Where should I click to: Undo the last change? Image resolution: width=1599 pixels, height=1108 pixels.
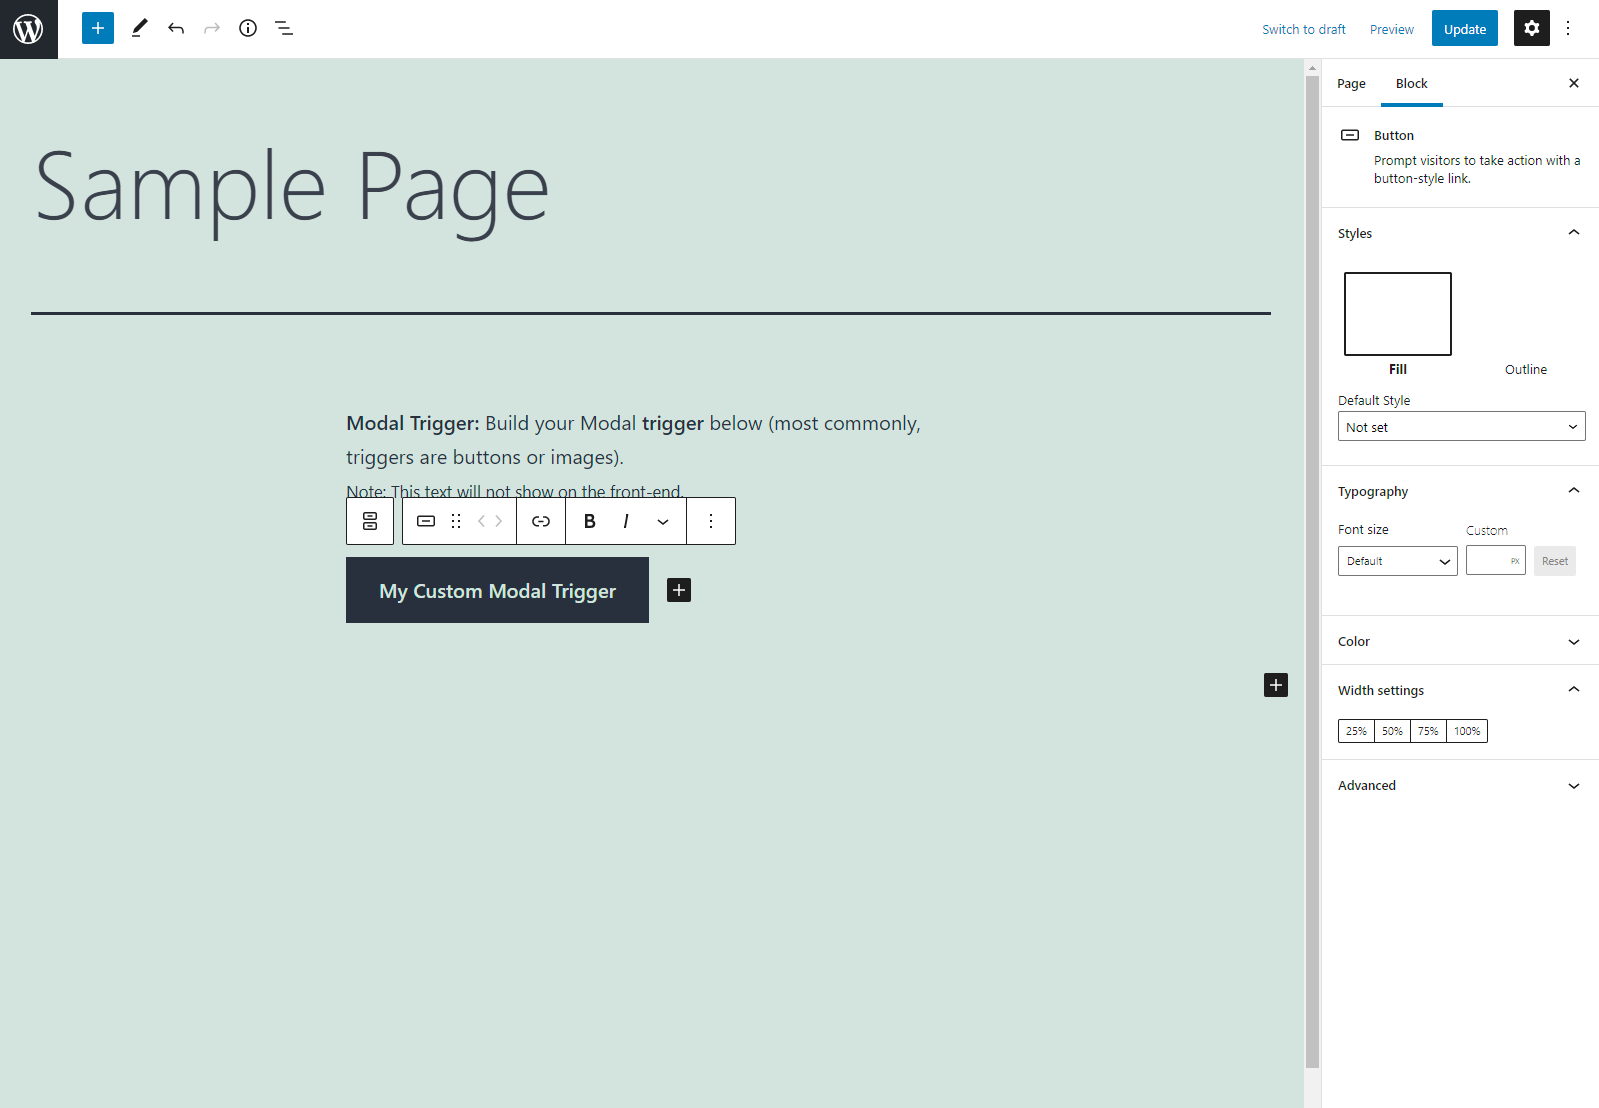click(x=176, y=28)
